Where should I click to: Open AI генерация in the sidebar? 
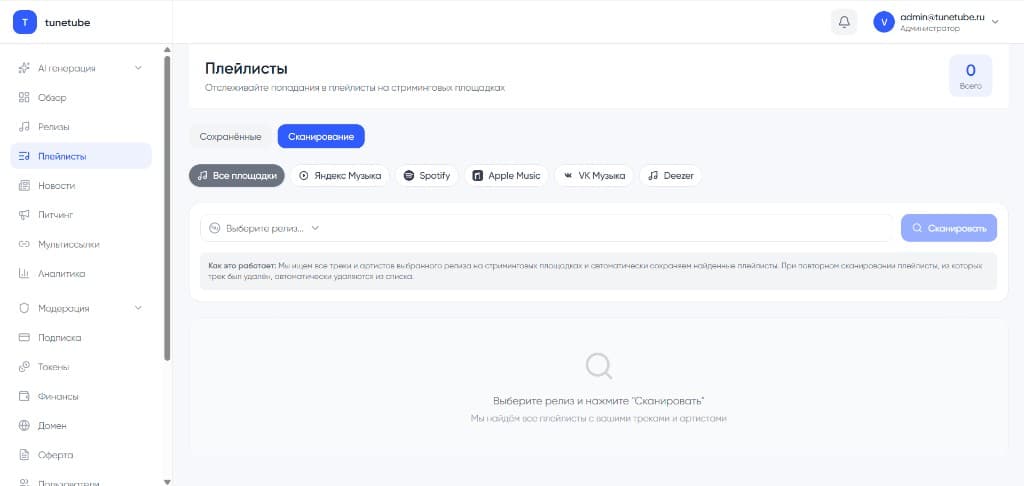[x=81, y=68]
